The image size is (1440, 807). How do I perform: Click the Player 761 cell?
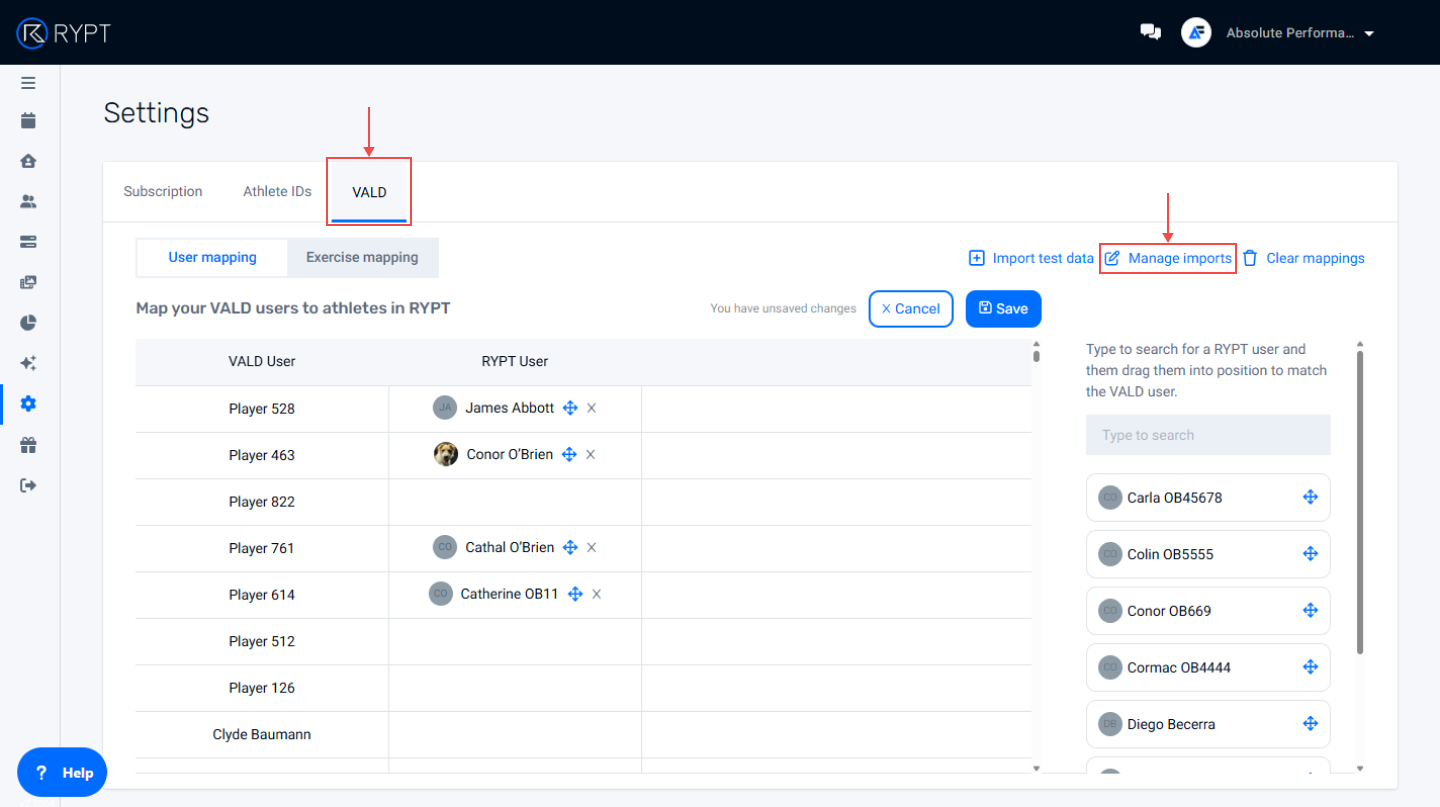262,548
